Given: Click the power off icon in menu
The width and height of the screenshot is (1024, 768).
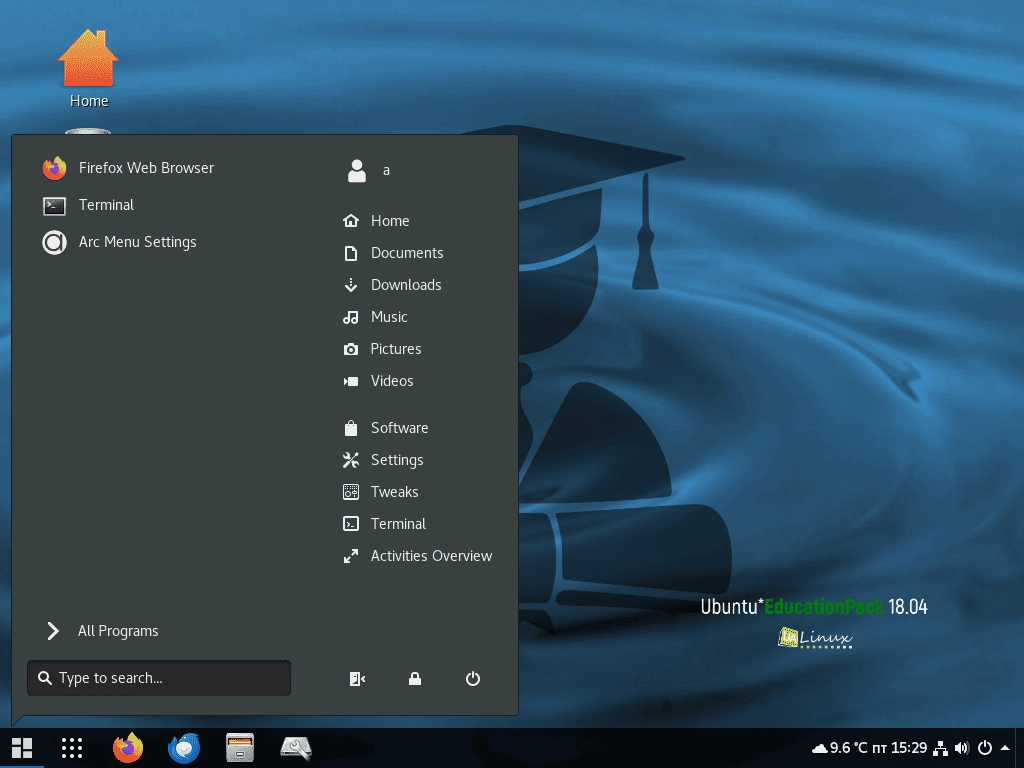Looking at the screenshot, I should point(473,679).
